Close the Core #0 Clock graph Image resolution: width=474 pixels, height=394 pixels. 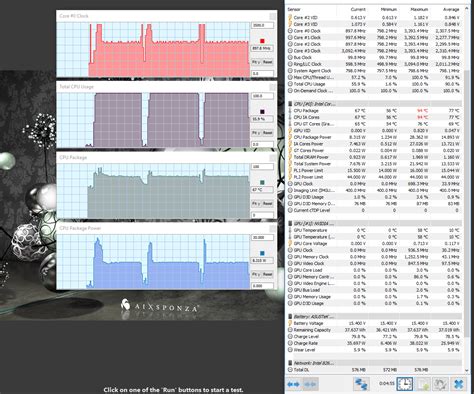click(273, 16)
